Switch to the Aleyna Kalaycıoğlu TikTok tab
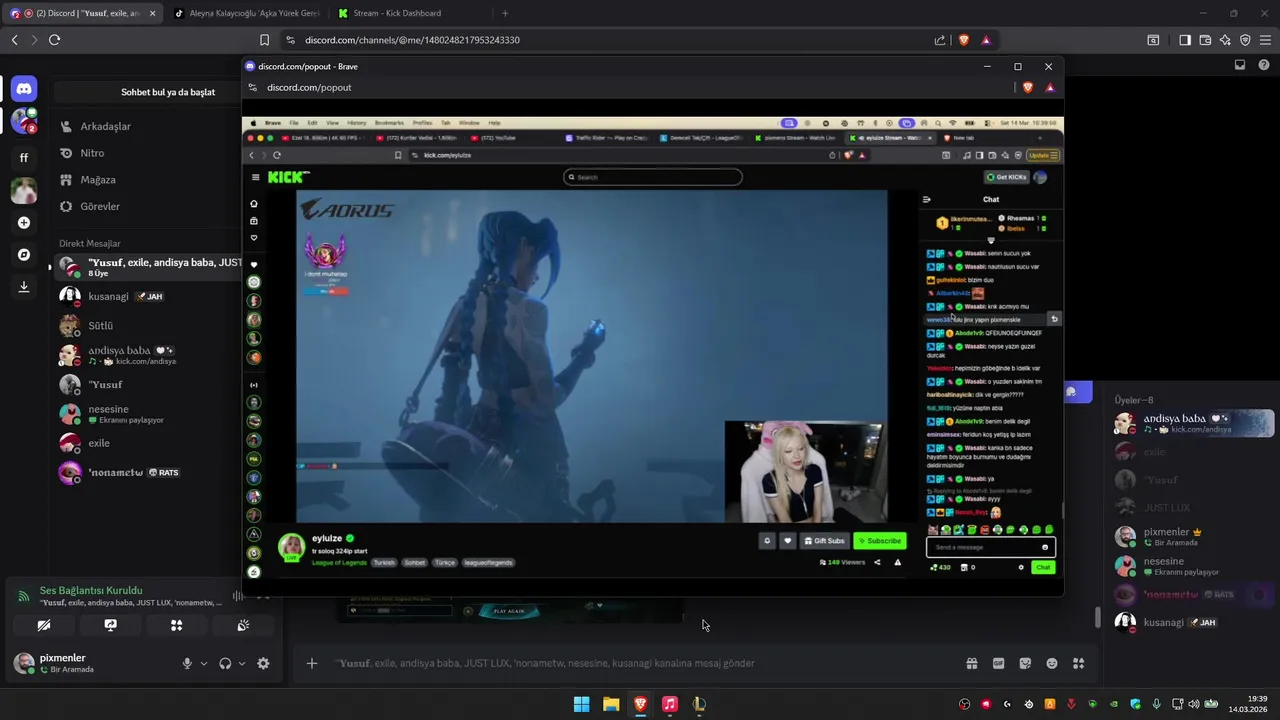 point(246,13)
